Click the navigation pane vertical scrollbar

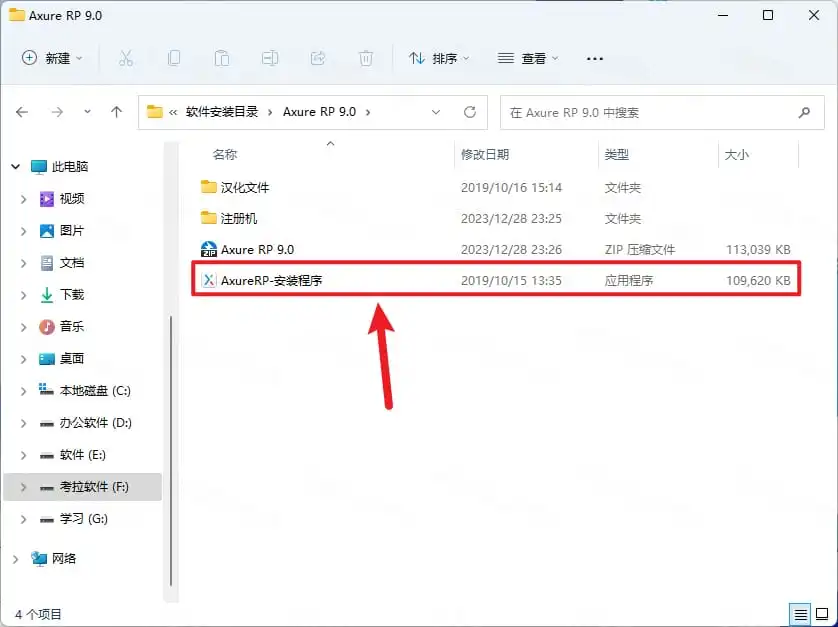(170, 450)
